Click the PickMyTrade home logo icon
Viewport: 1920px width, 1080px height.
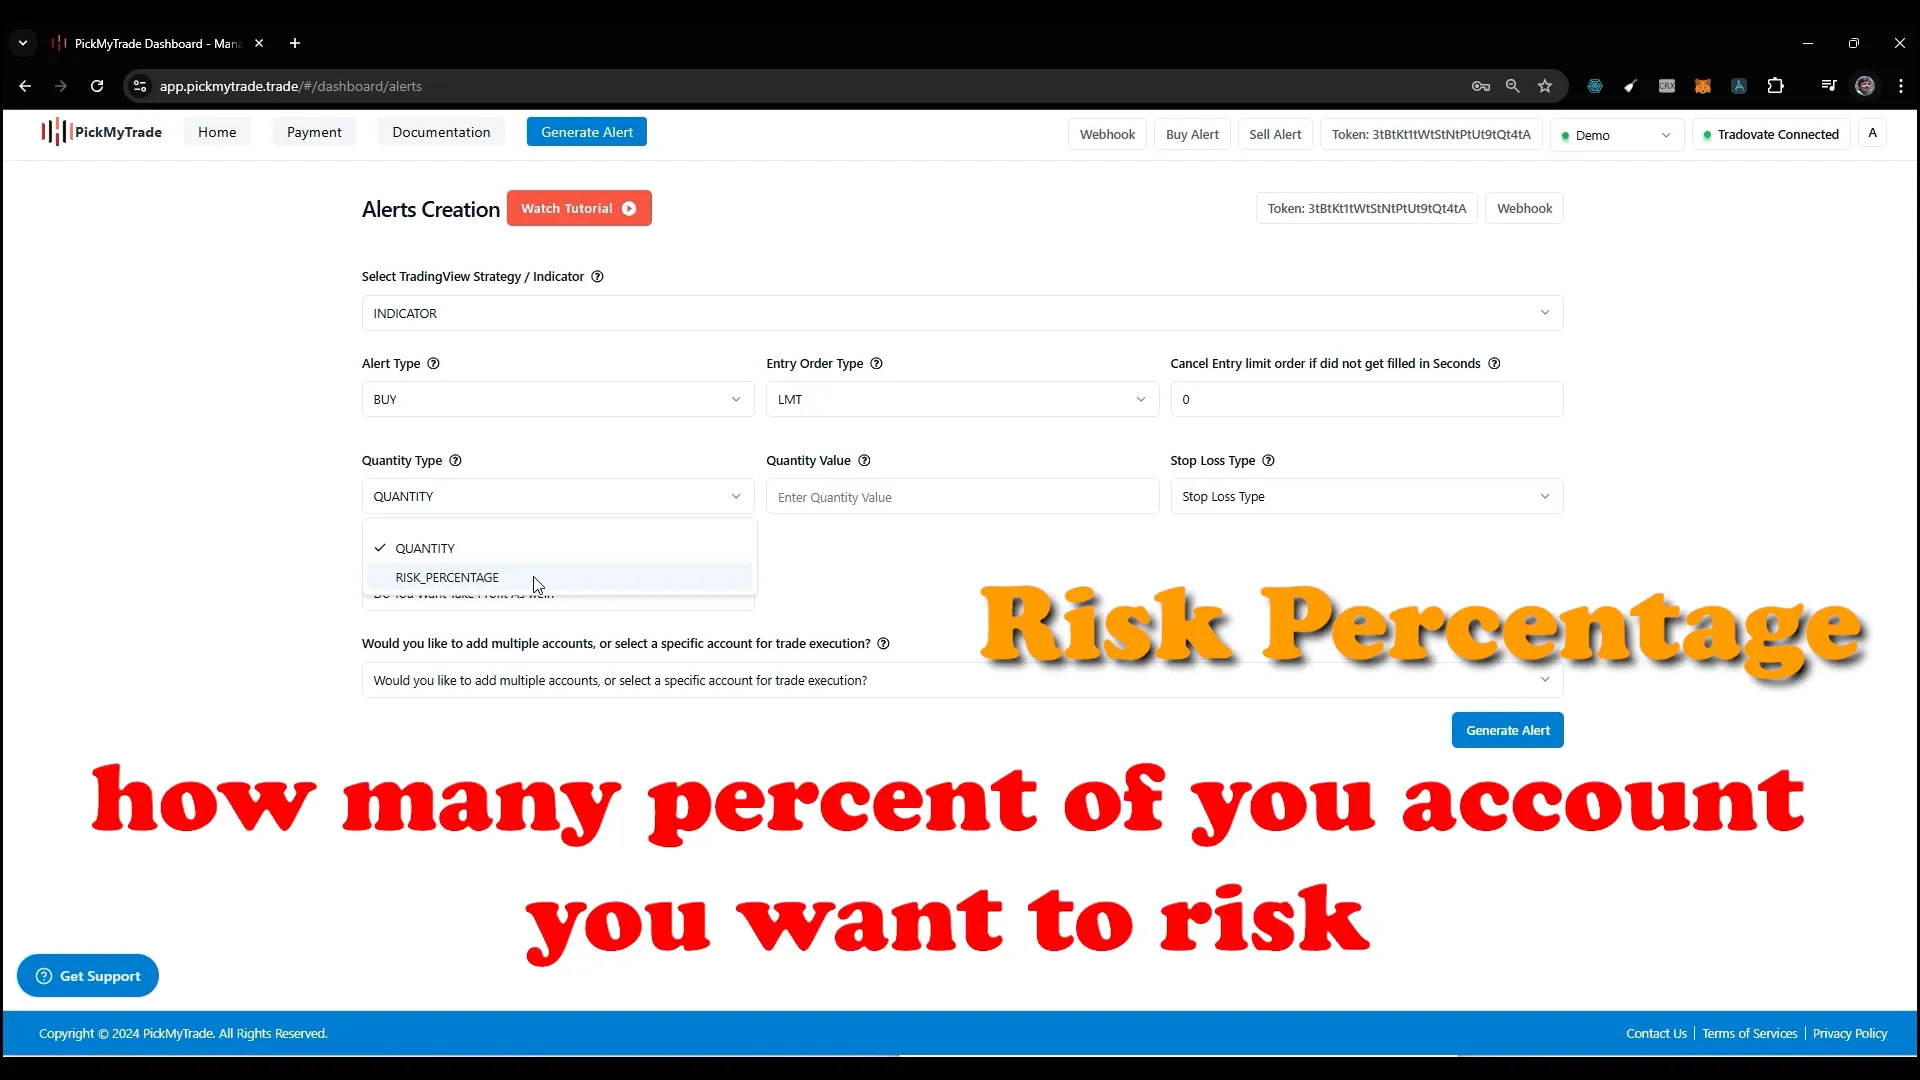[x=53, y=132]
